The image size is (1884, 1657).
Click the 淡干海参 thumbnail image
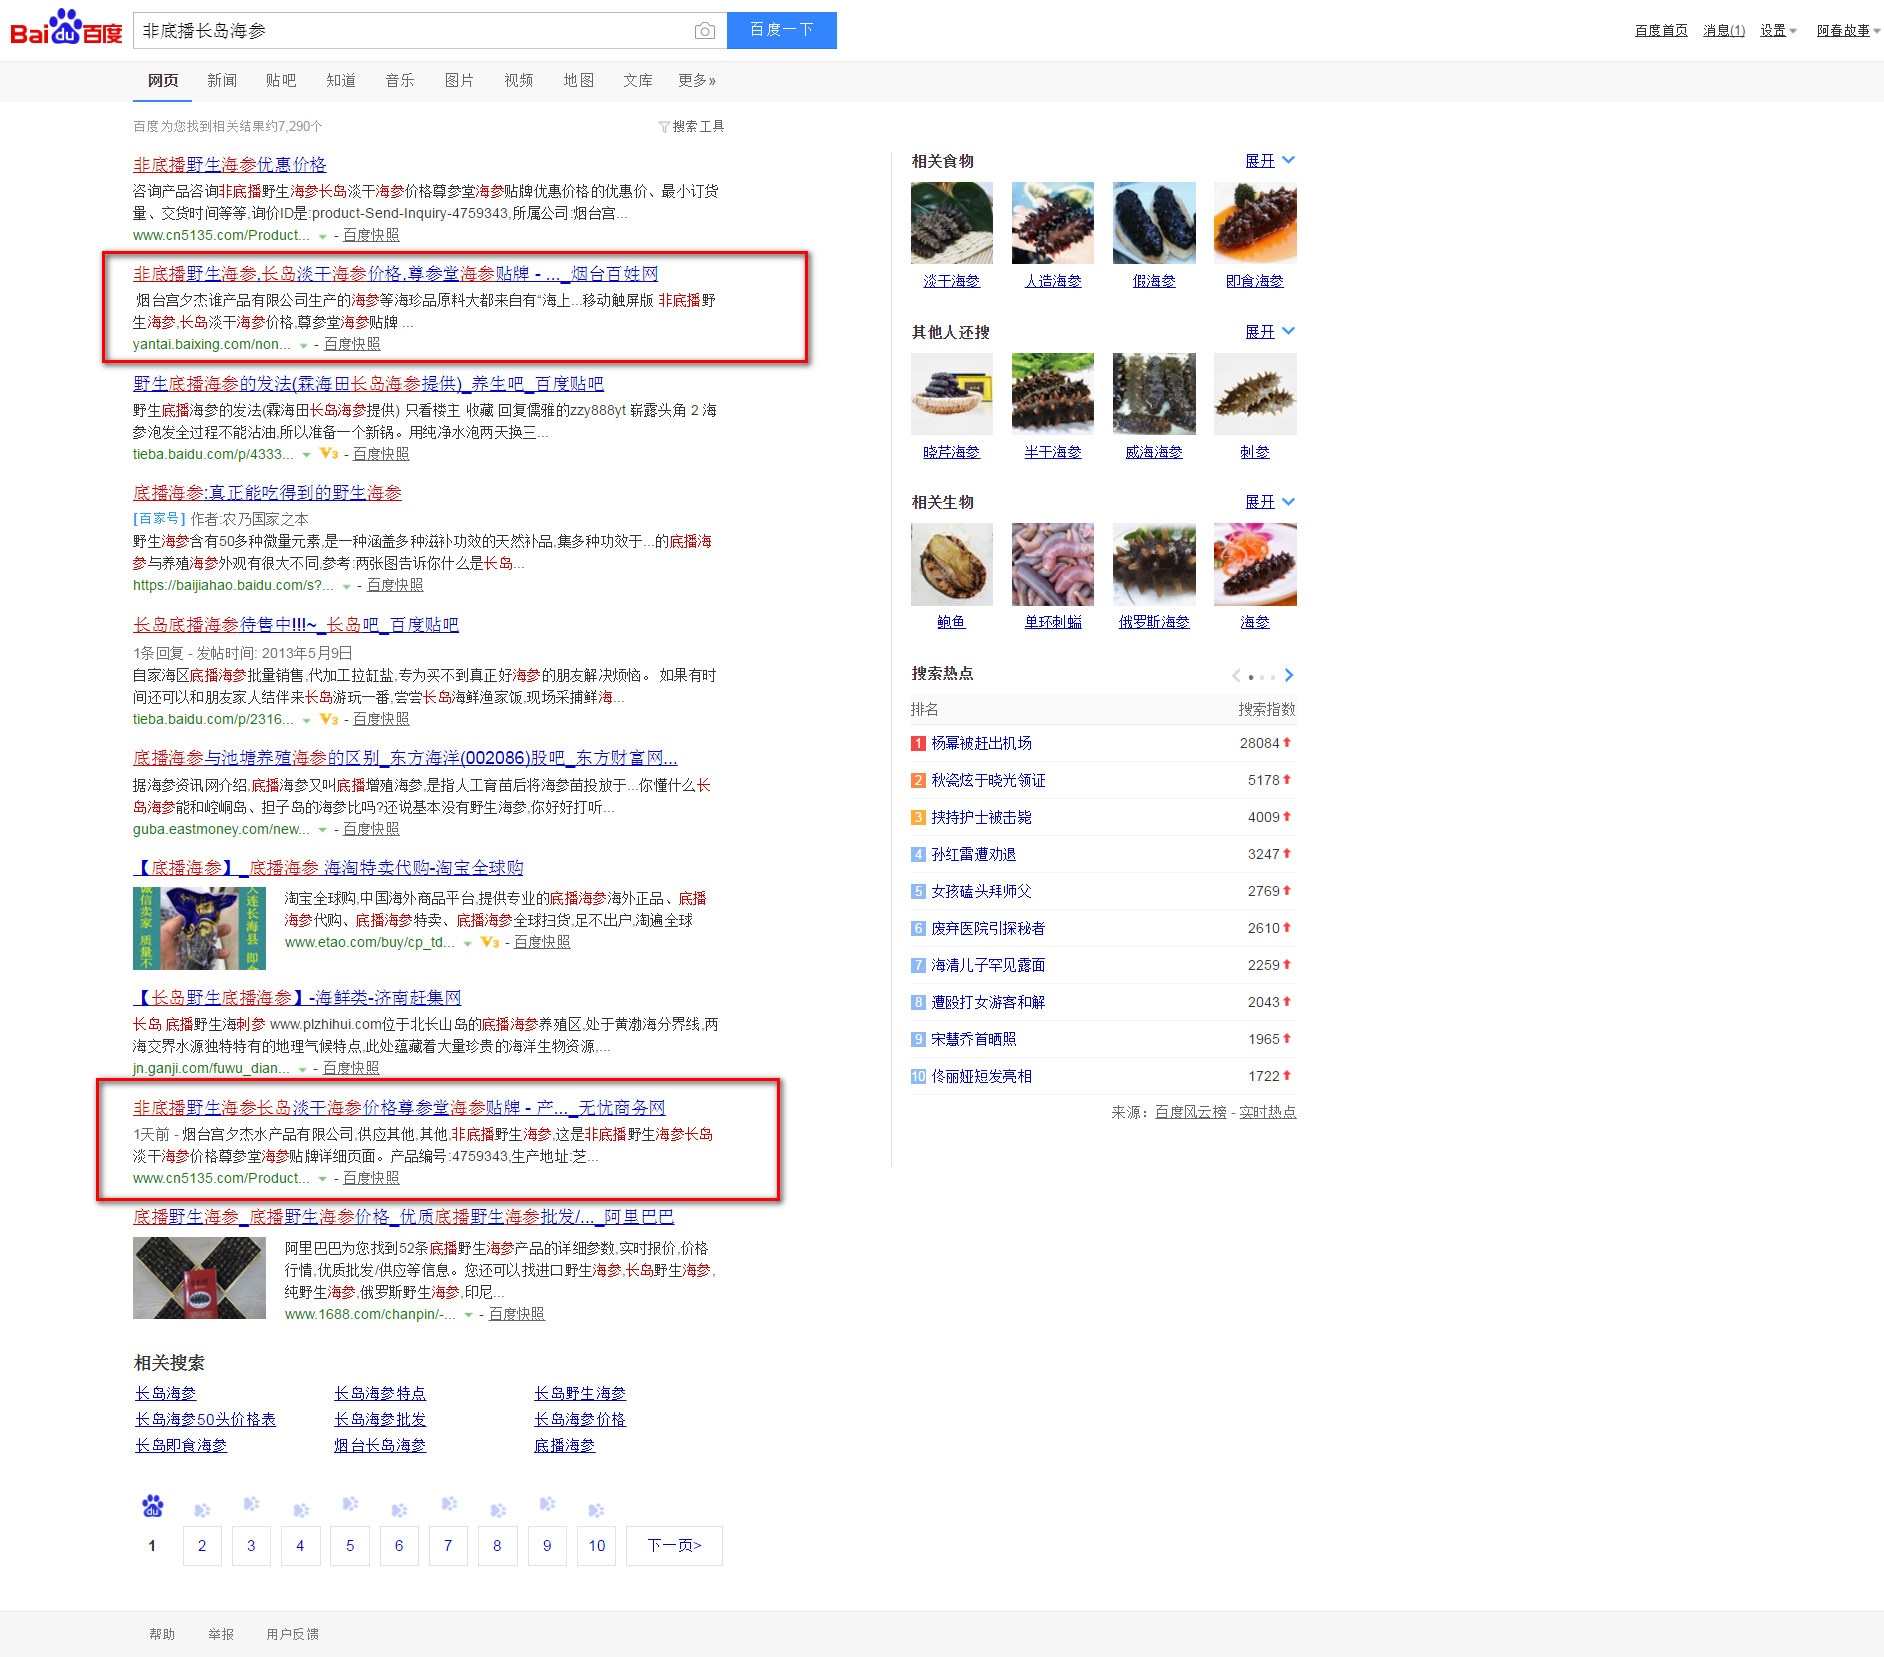pos(951,222)
